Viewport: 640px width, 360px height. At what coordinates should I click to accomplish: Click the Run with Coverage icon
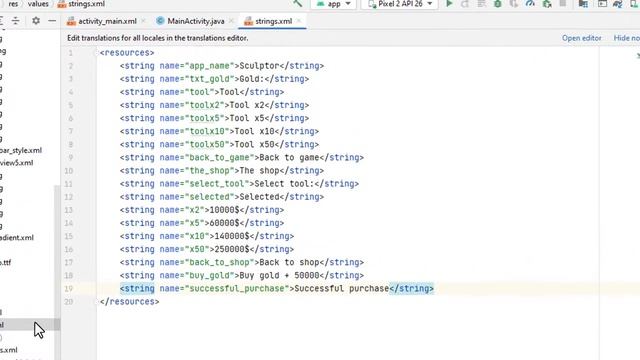pos(513,4)
